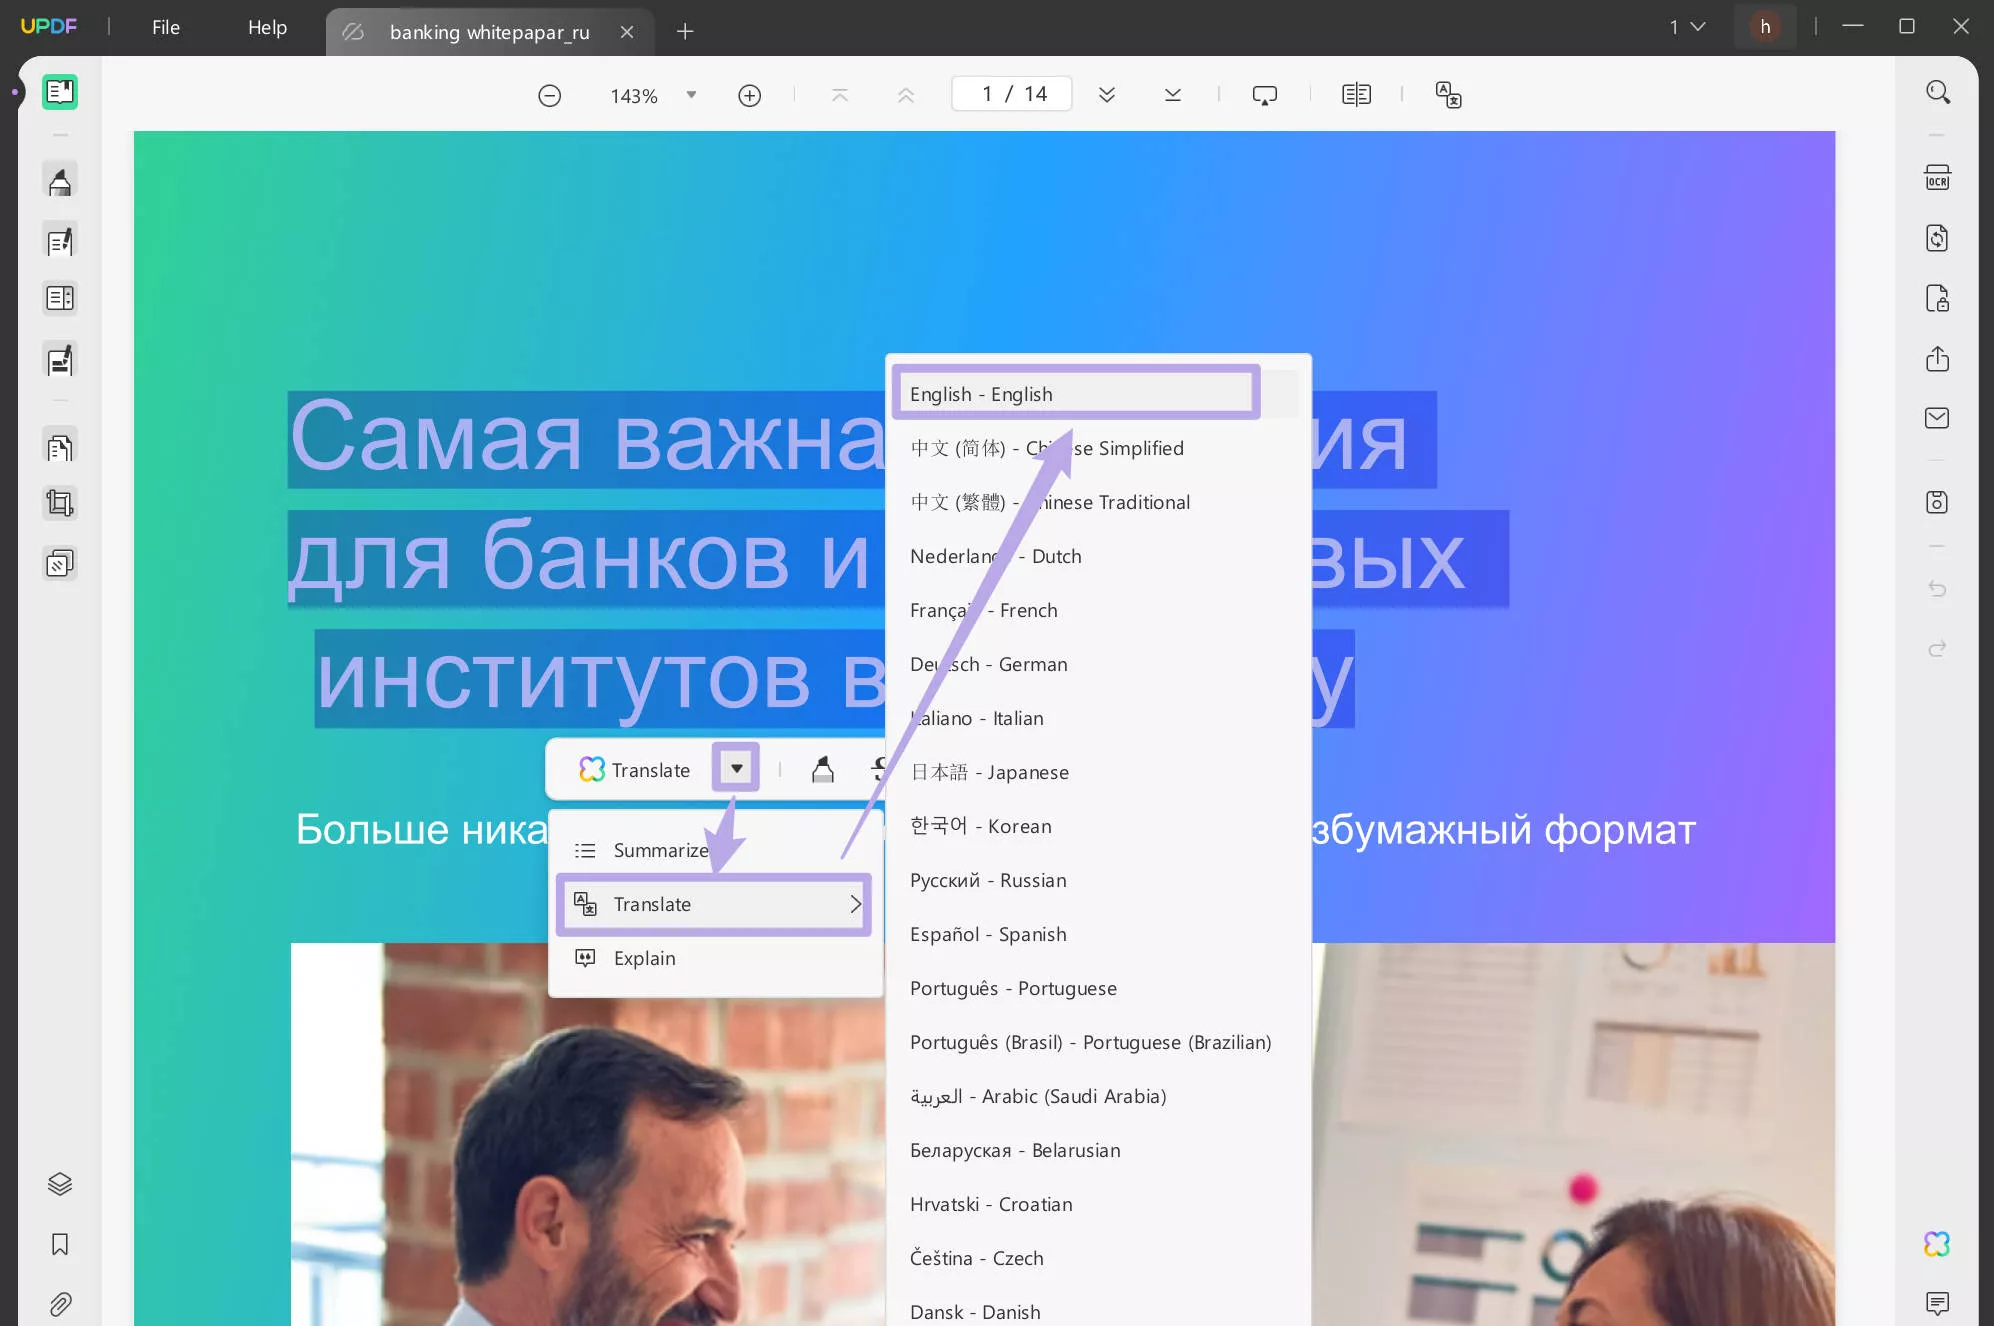Expand the Translate submenu in context menu
1994x1326 pixels.
714,904
